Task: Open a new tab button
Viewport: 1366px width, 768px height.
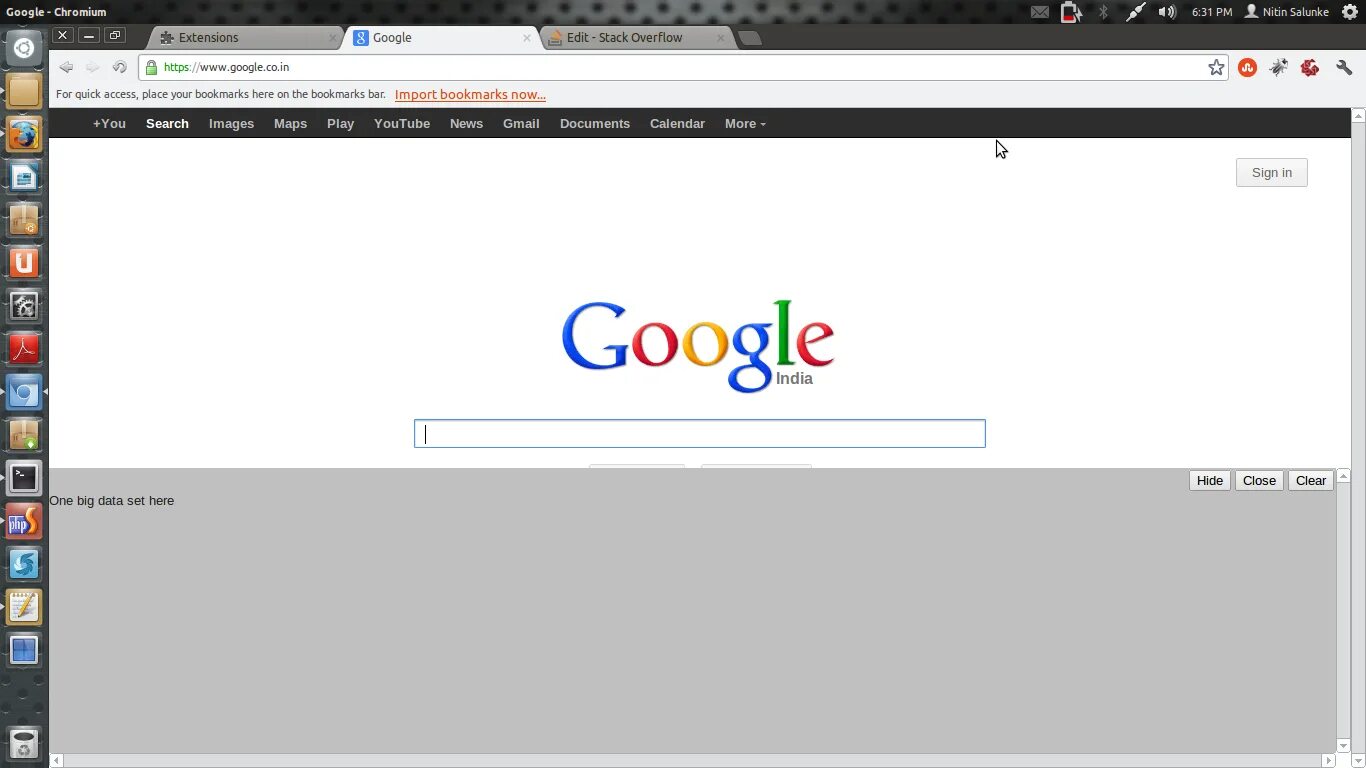Action: 749,38
